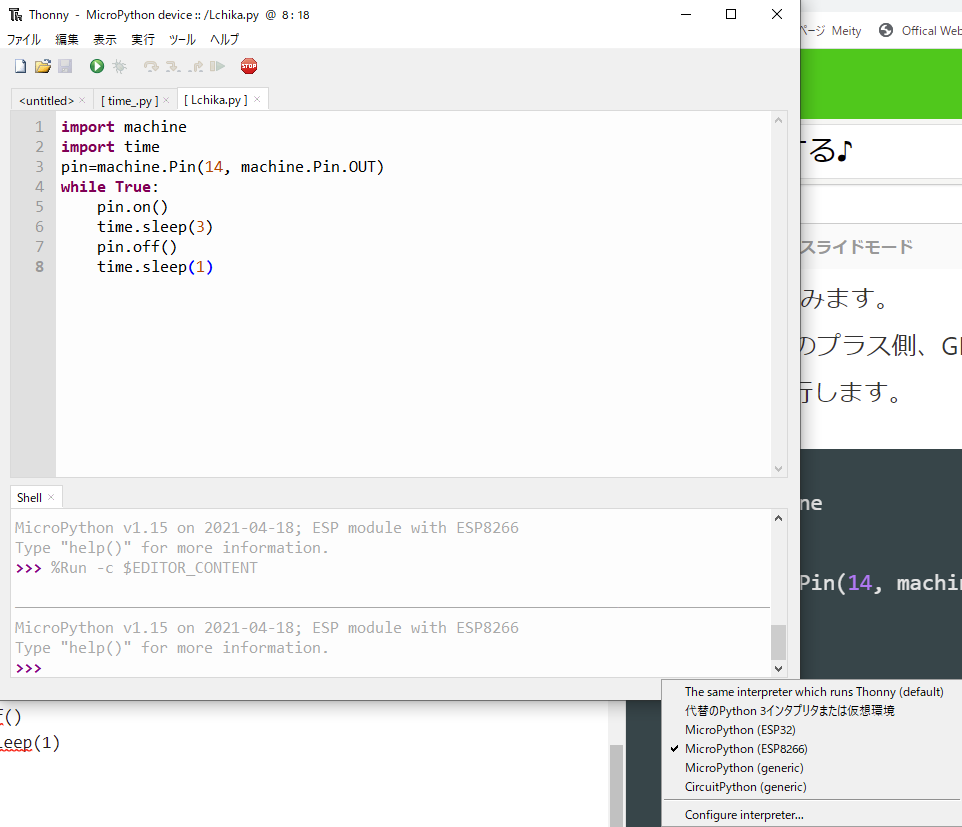Click '%Run -c $EDITOR_CONTENT' in Shell
This screenshot has height=827, width=962.
[x=154, y=568]
